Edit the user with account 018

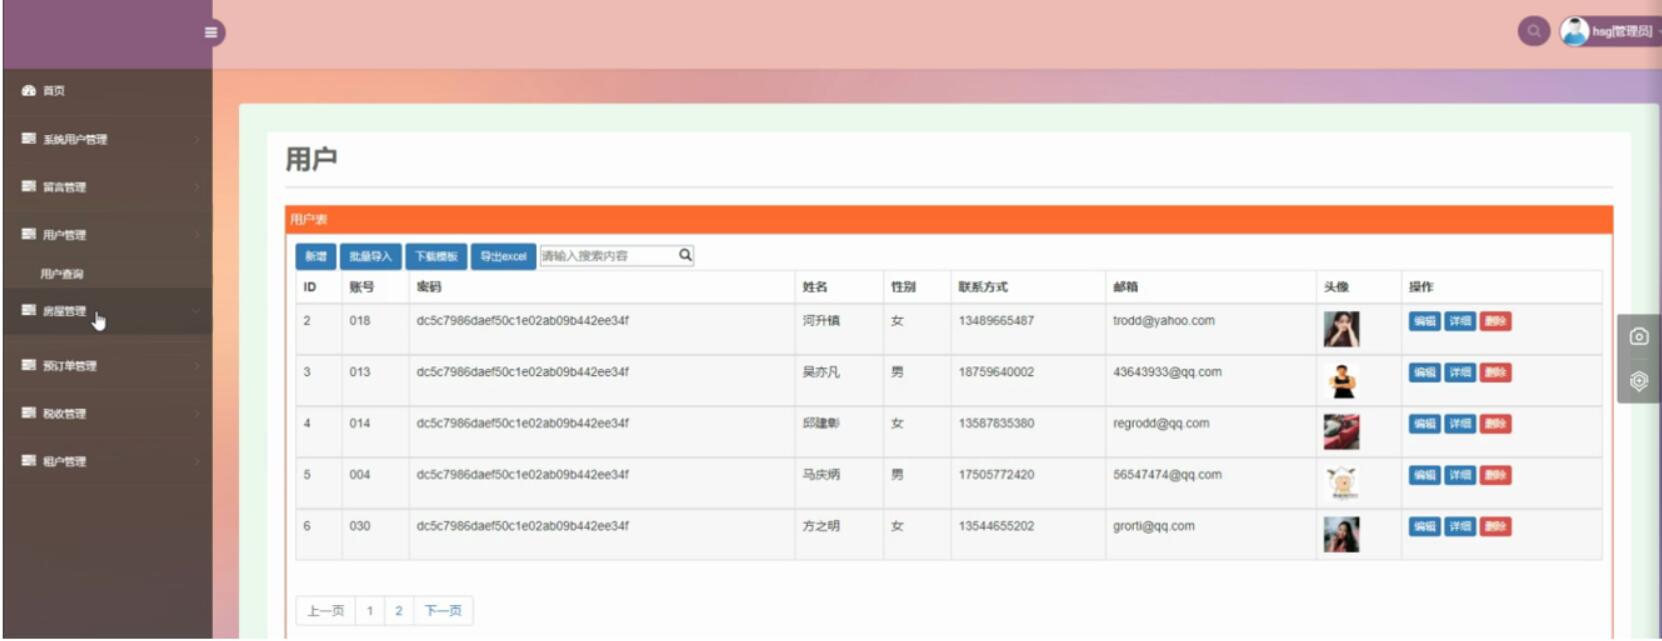click(1424, 321)
